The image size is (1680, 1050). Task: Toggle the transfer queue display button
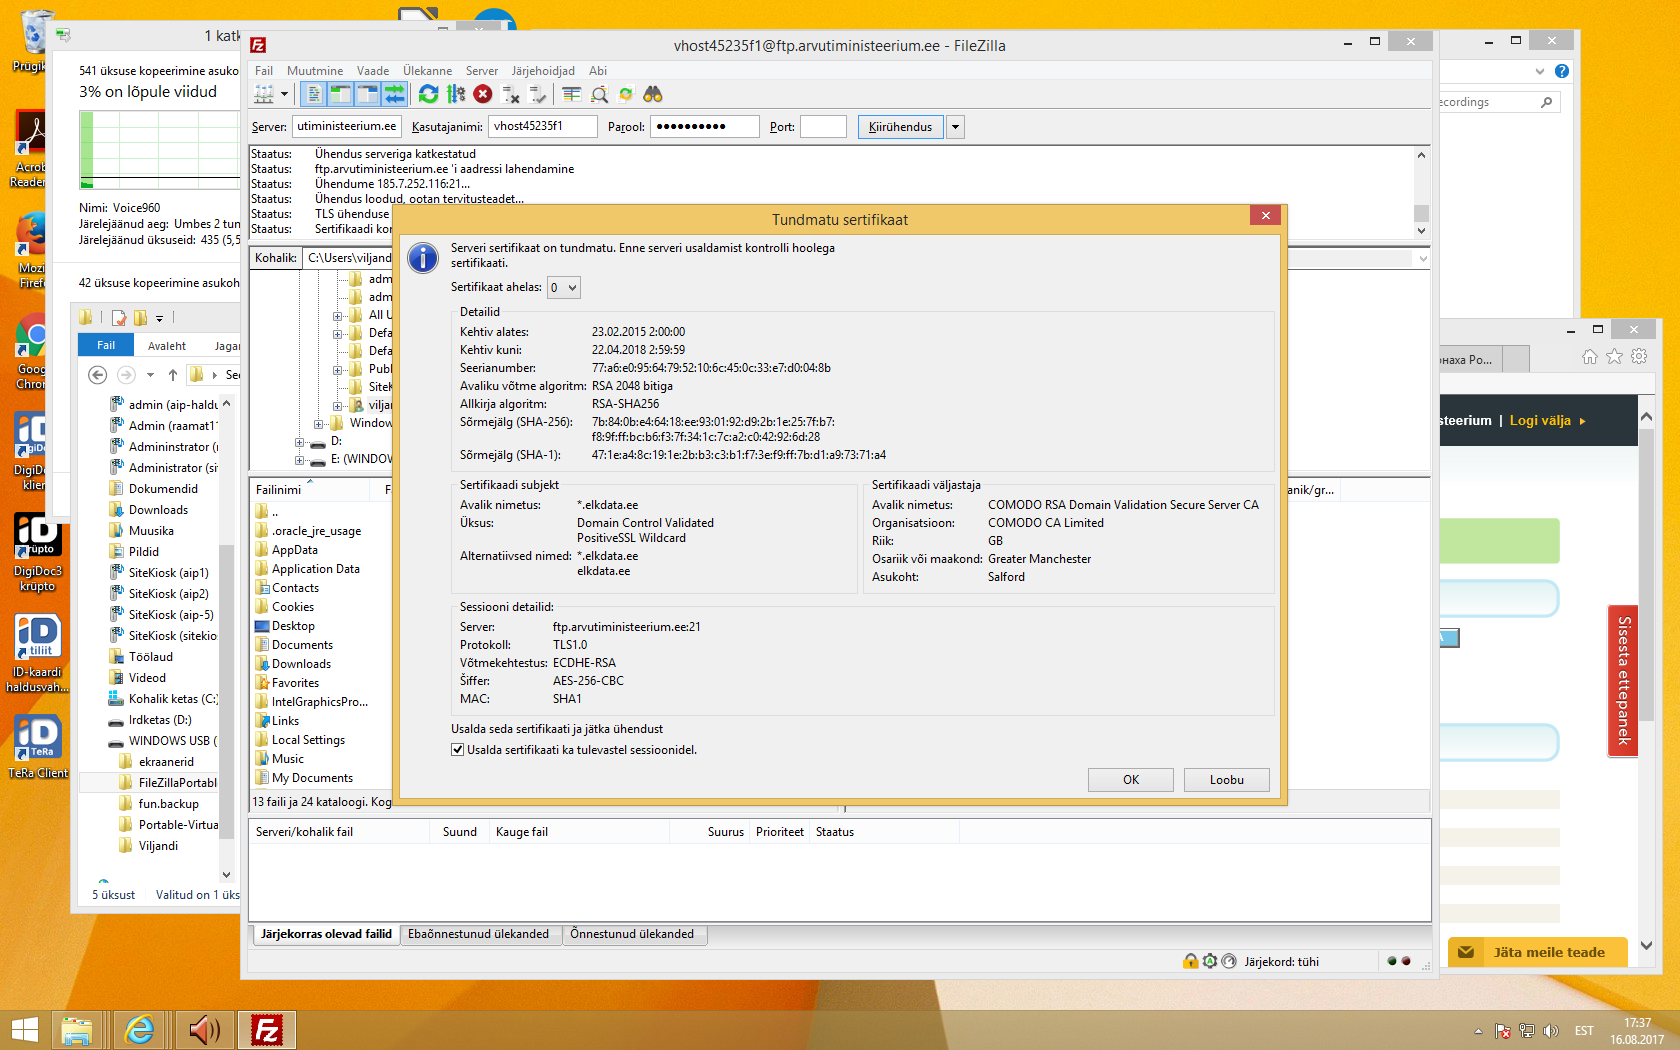pos(395,94)
